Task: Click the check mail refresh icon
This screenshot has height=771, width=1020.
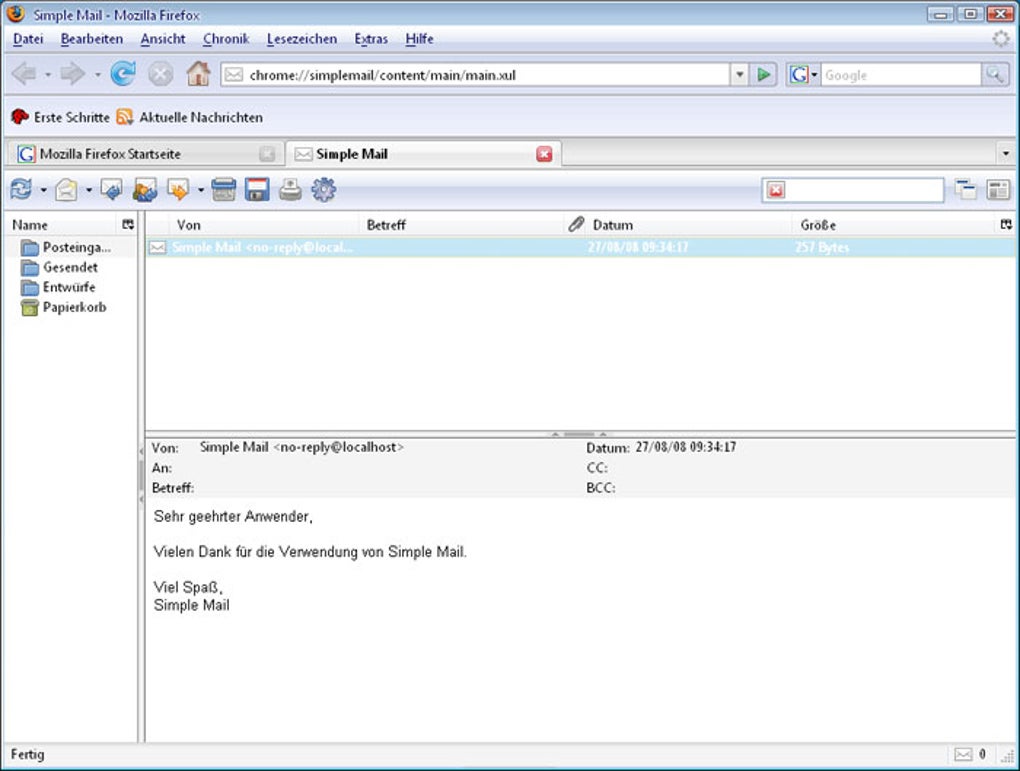Action: point(21,190)
